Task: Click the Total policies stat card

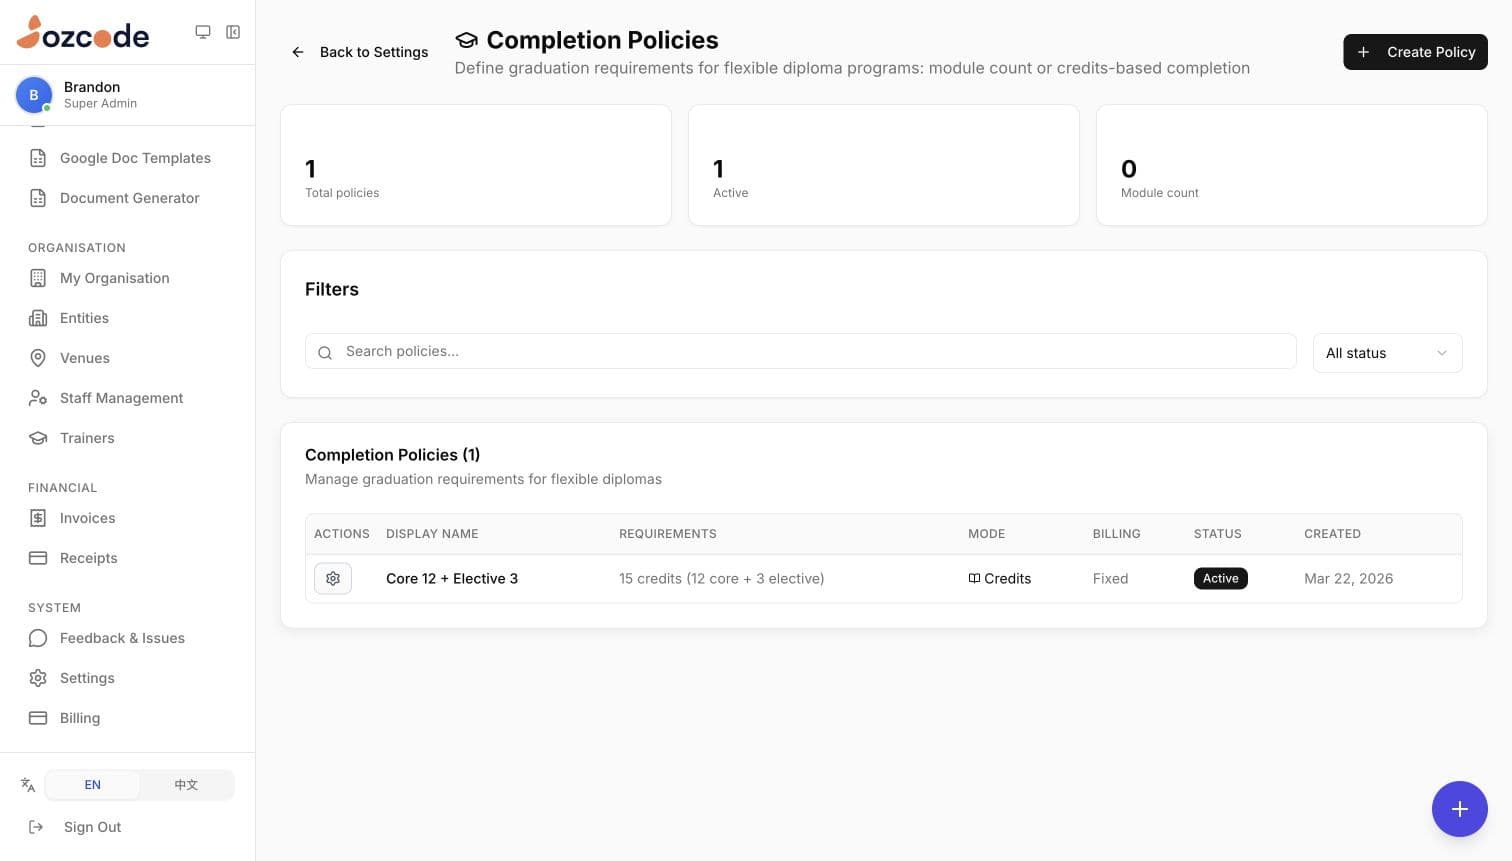Action: 476,165
